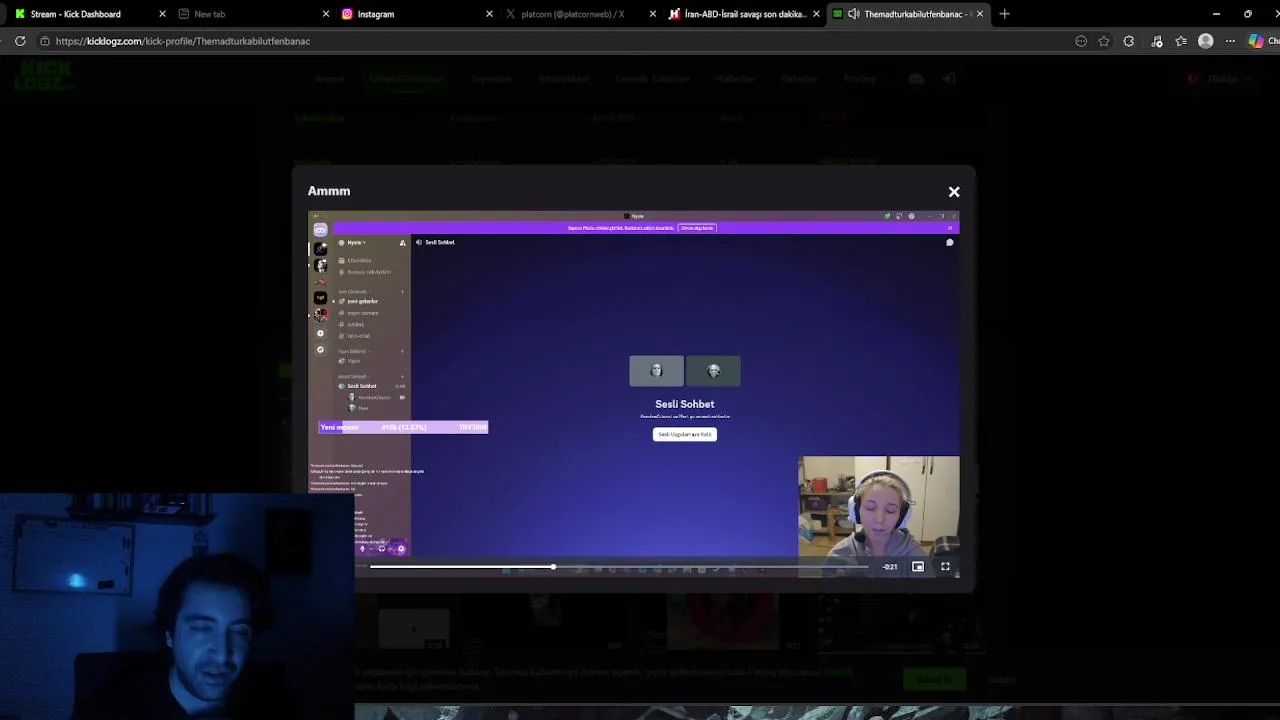Close the platcorn X tab
Screen dimensions: 1280x720
point(652,14)
